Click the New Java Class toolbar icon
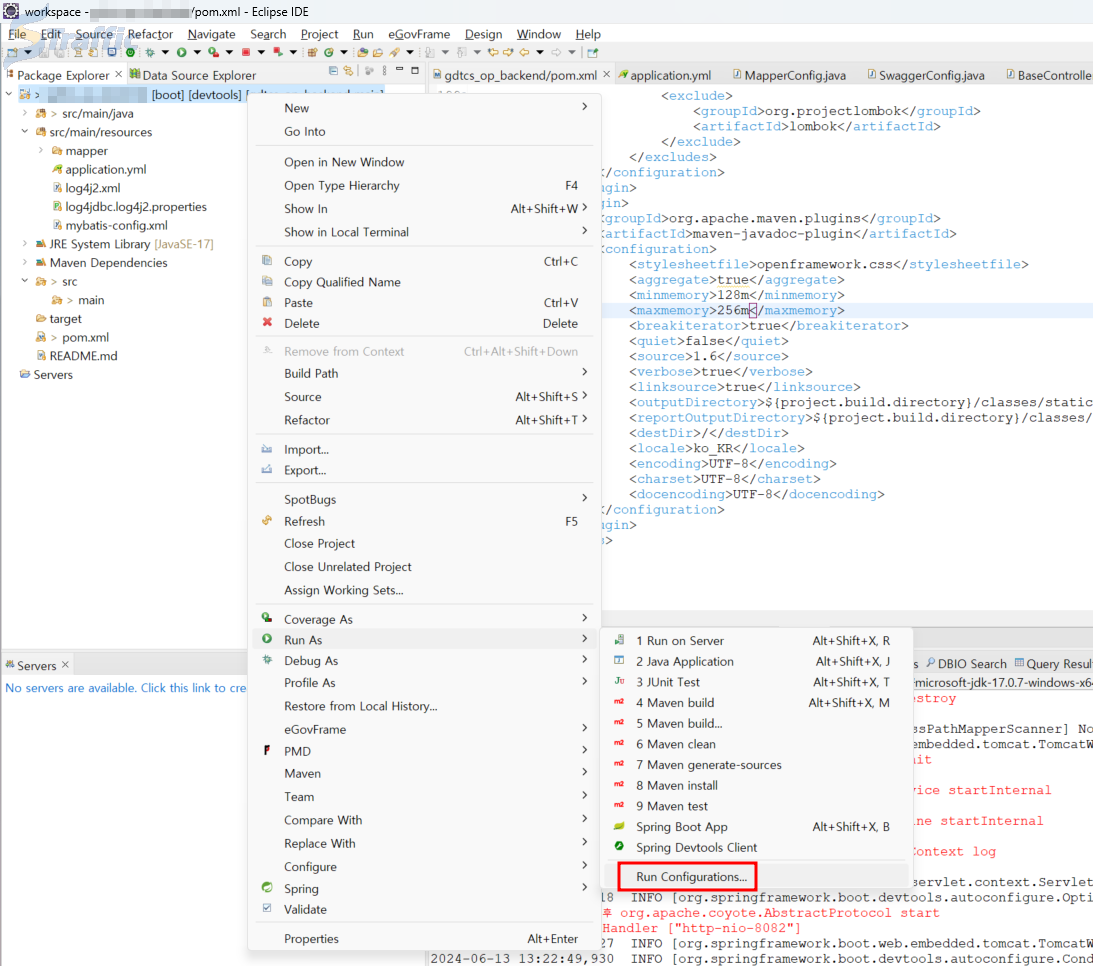1093x966 pixels. coord(328,52)
